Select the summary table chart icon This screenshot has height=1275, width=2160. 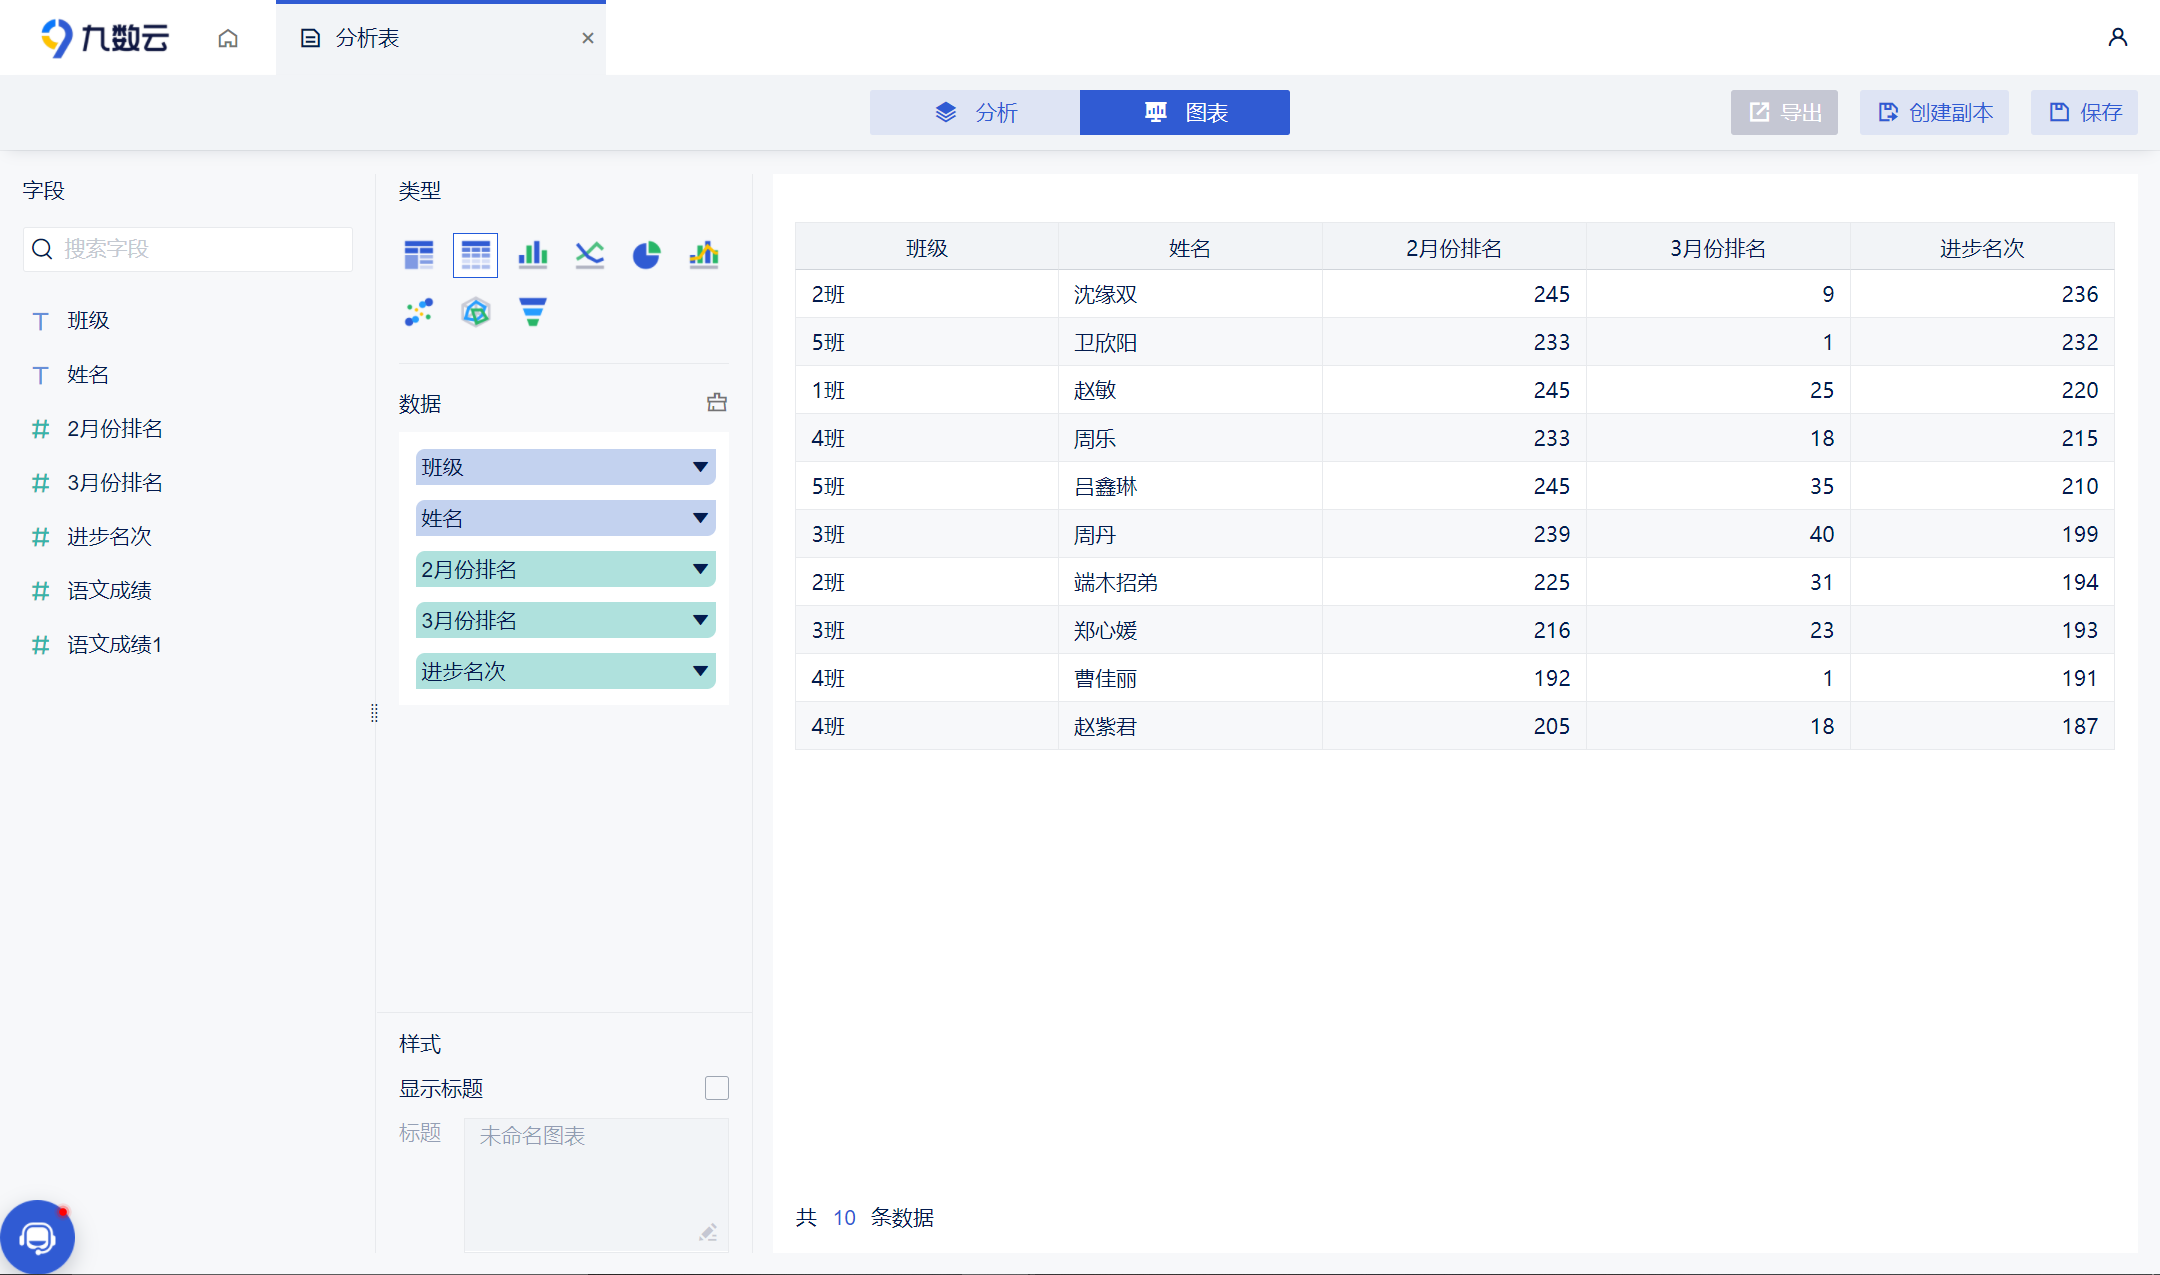coord(419,255)
